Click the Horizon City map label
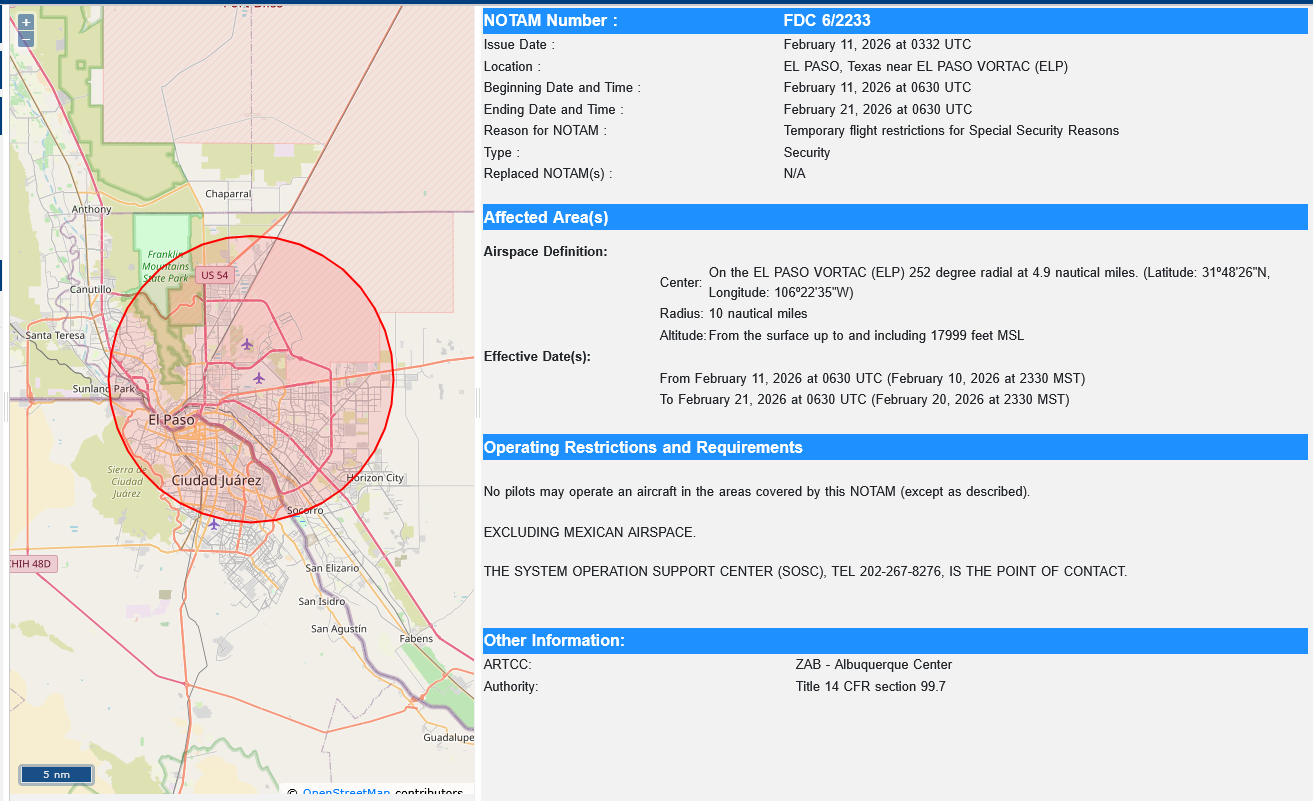 coord(375,478)
